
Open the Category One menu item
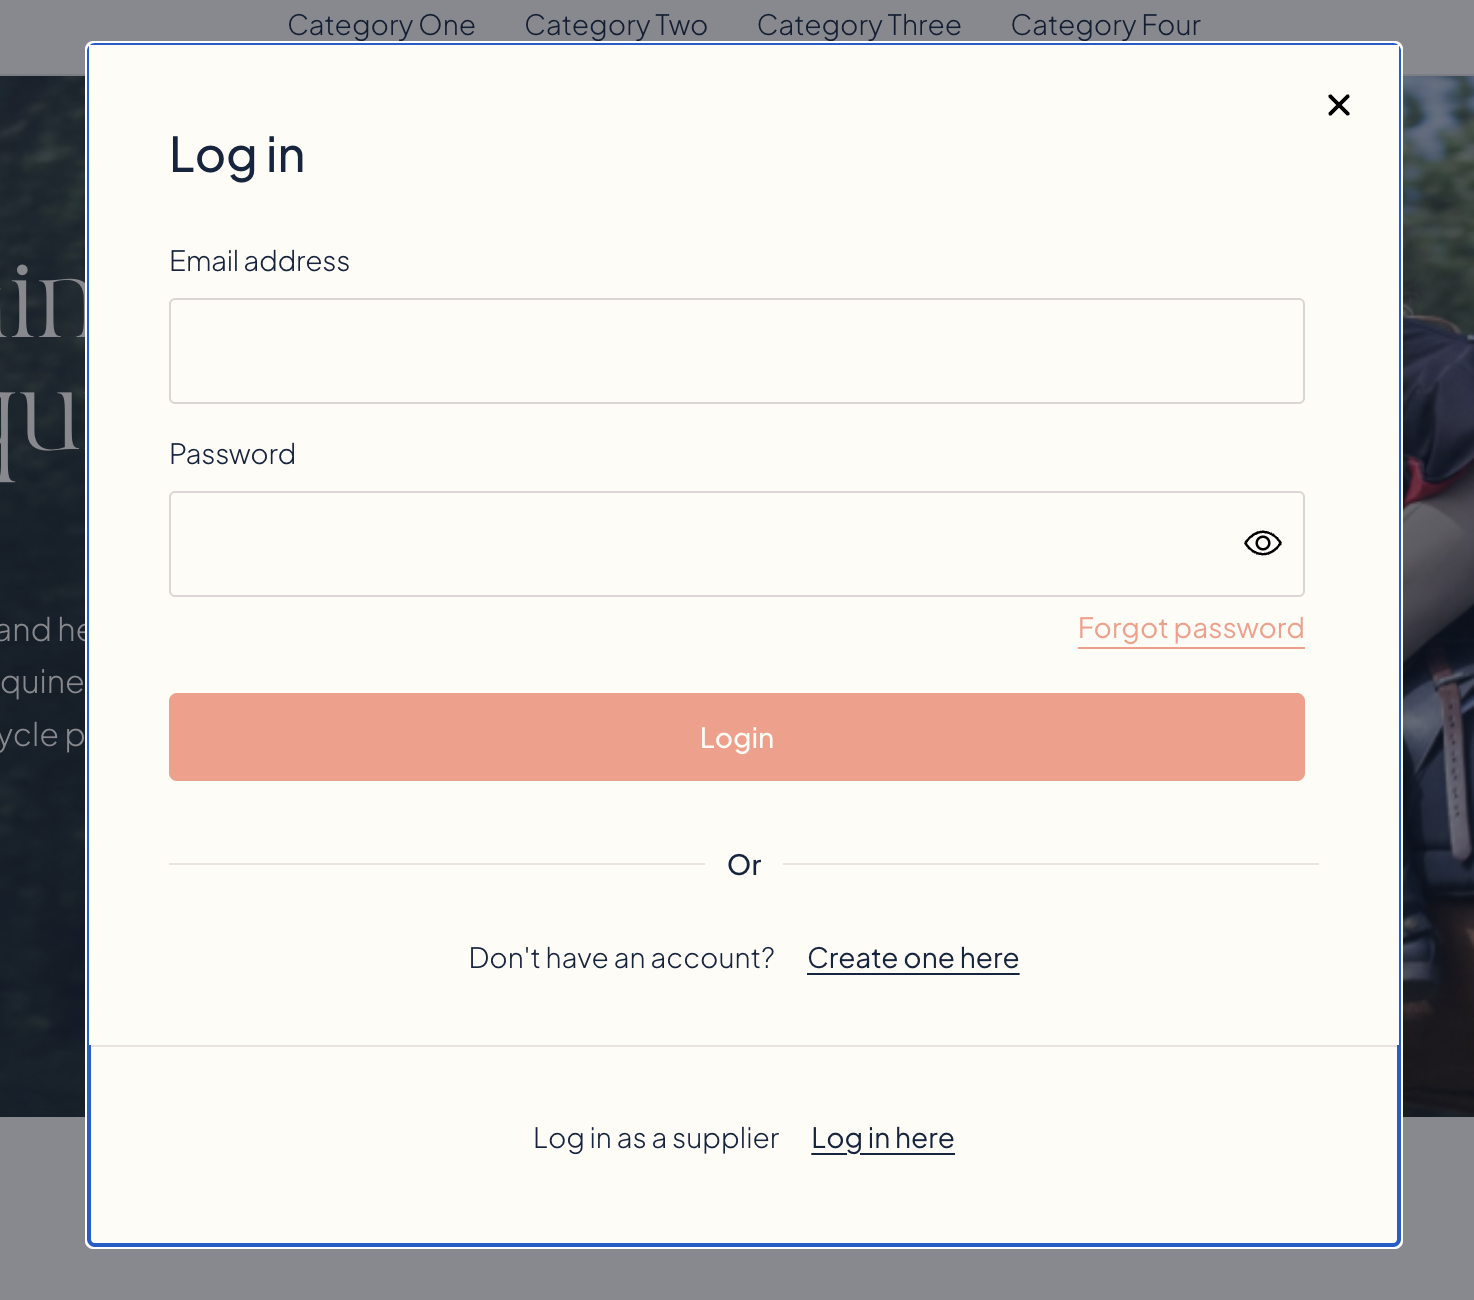click(381, 25)
